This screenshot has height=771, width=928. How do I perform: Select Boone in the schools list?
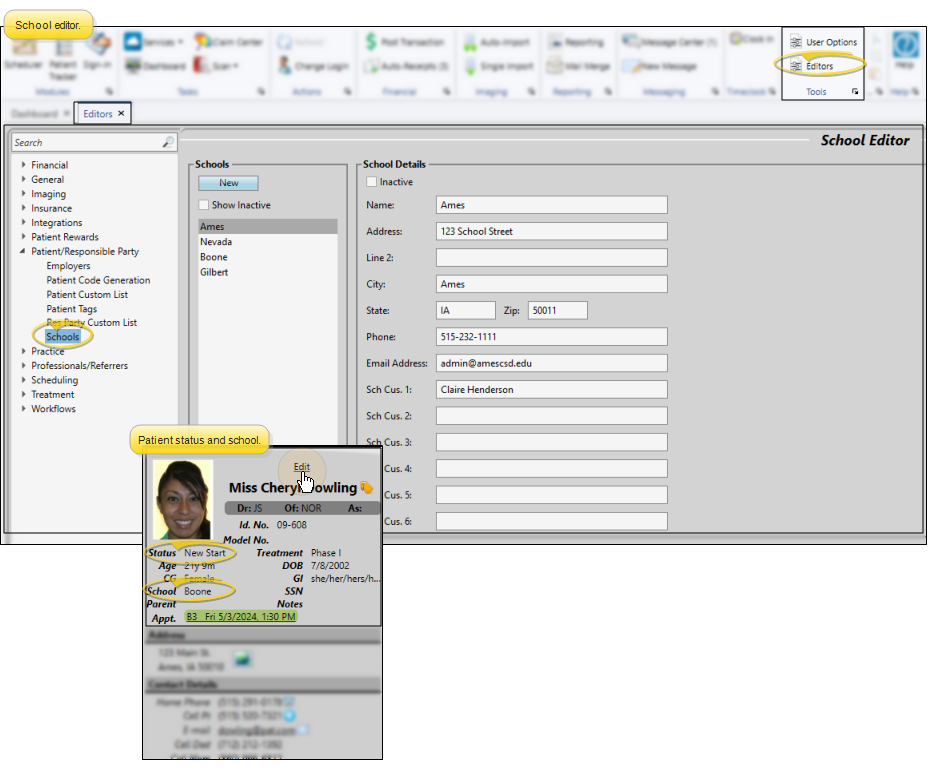(x=213, y=257)
